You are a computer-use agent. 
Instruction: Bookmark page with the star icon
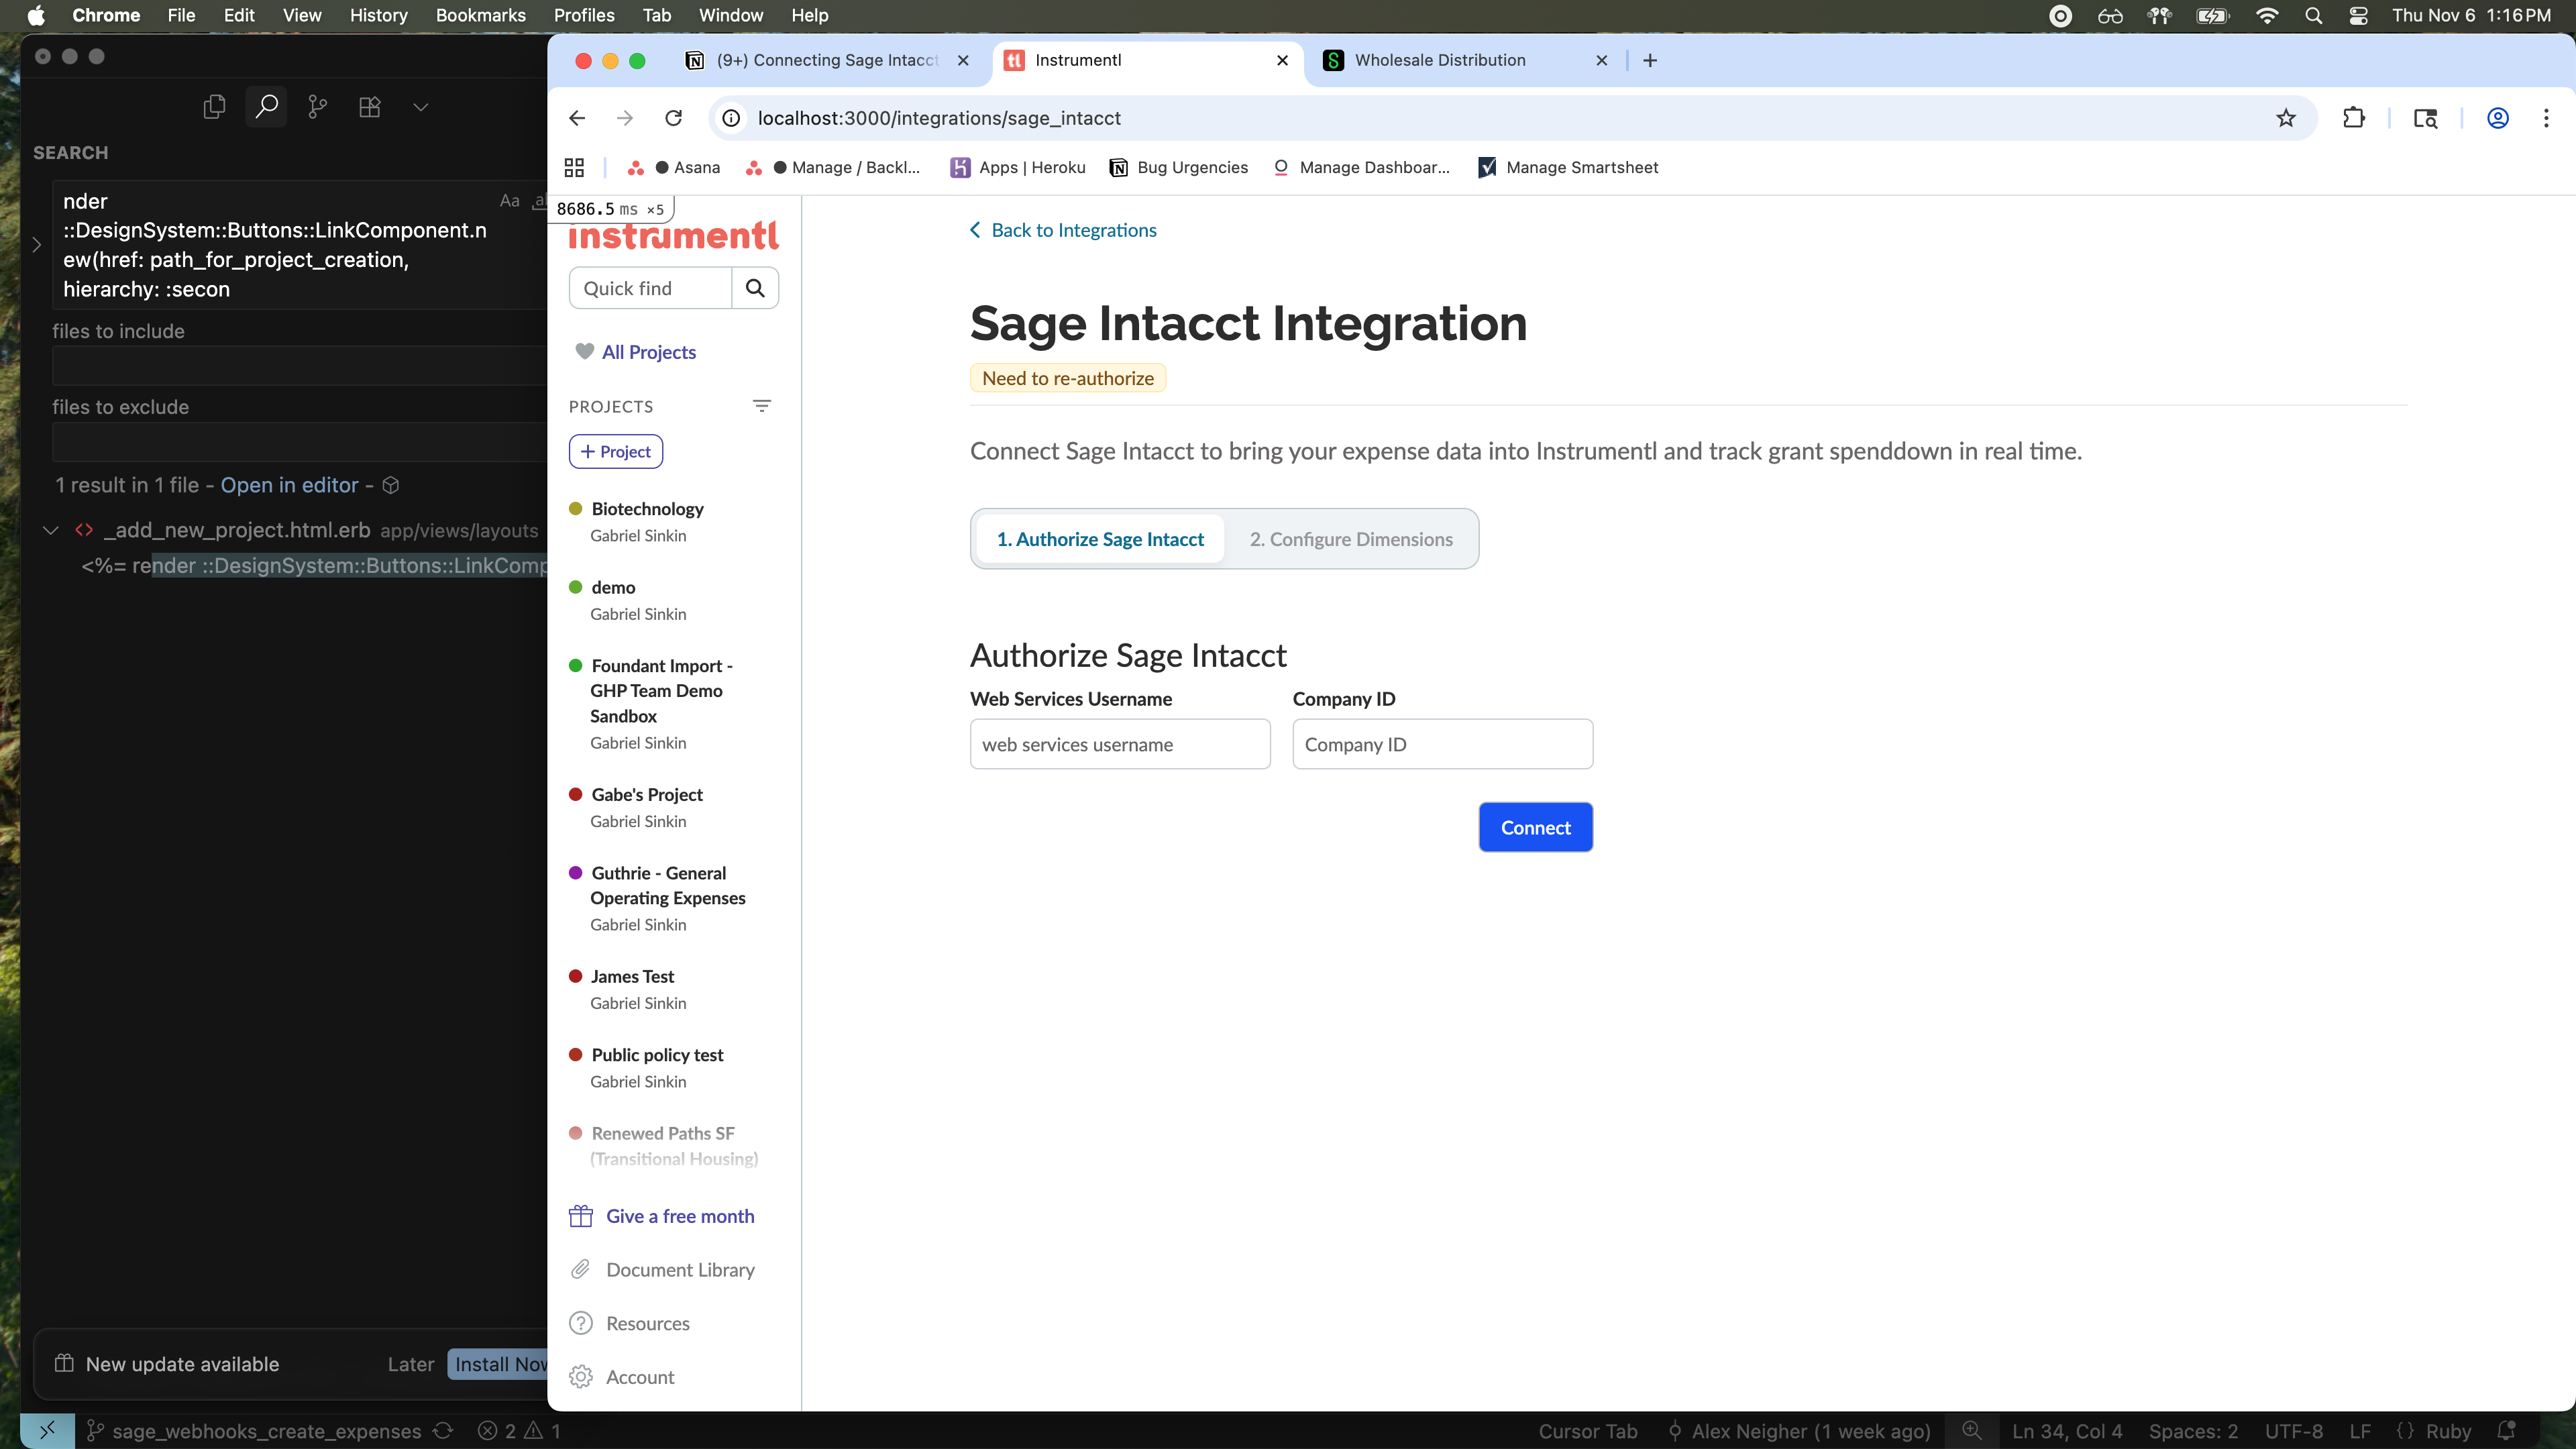tap(2286, 118)
